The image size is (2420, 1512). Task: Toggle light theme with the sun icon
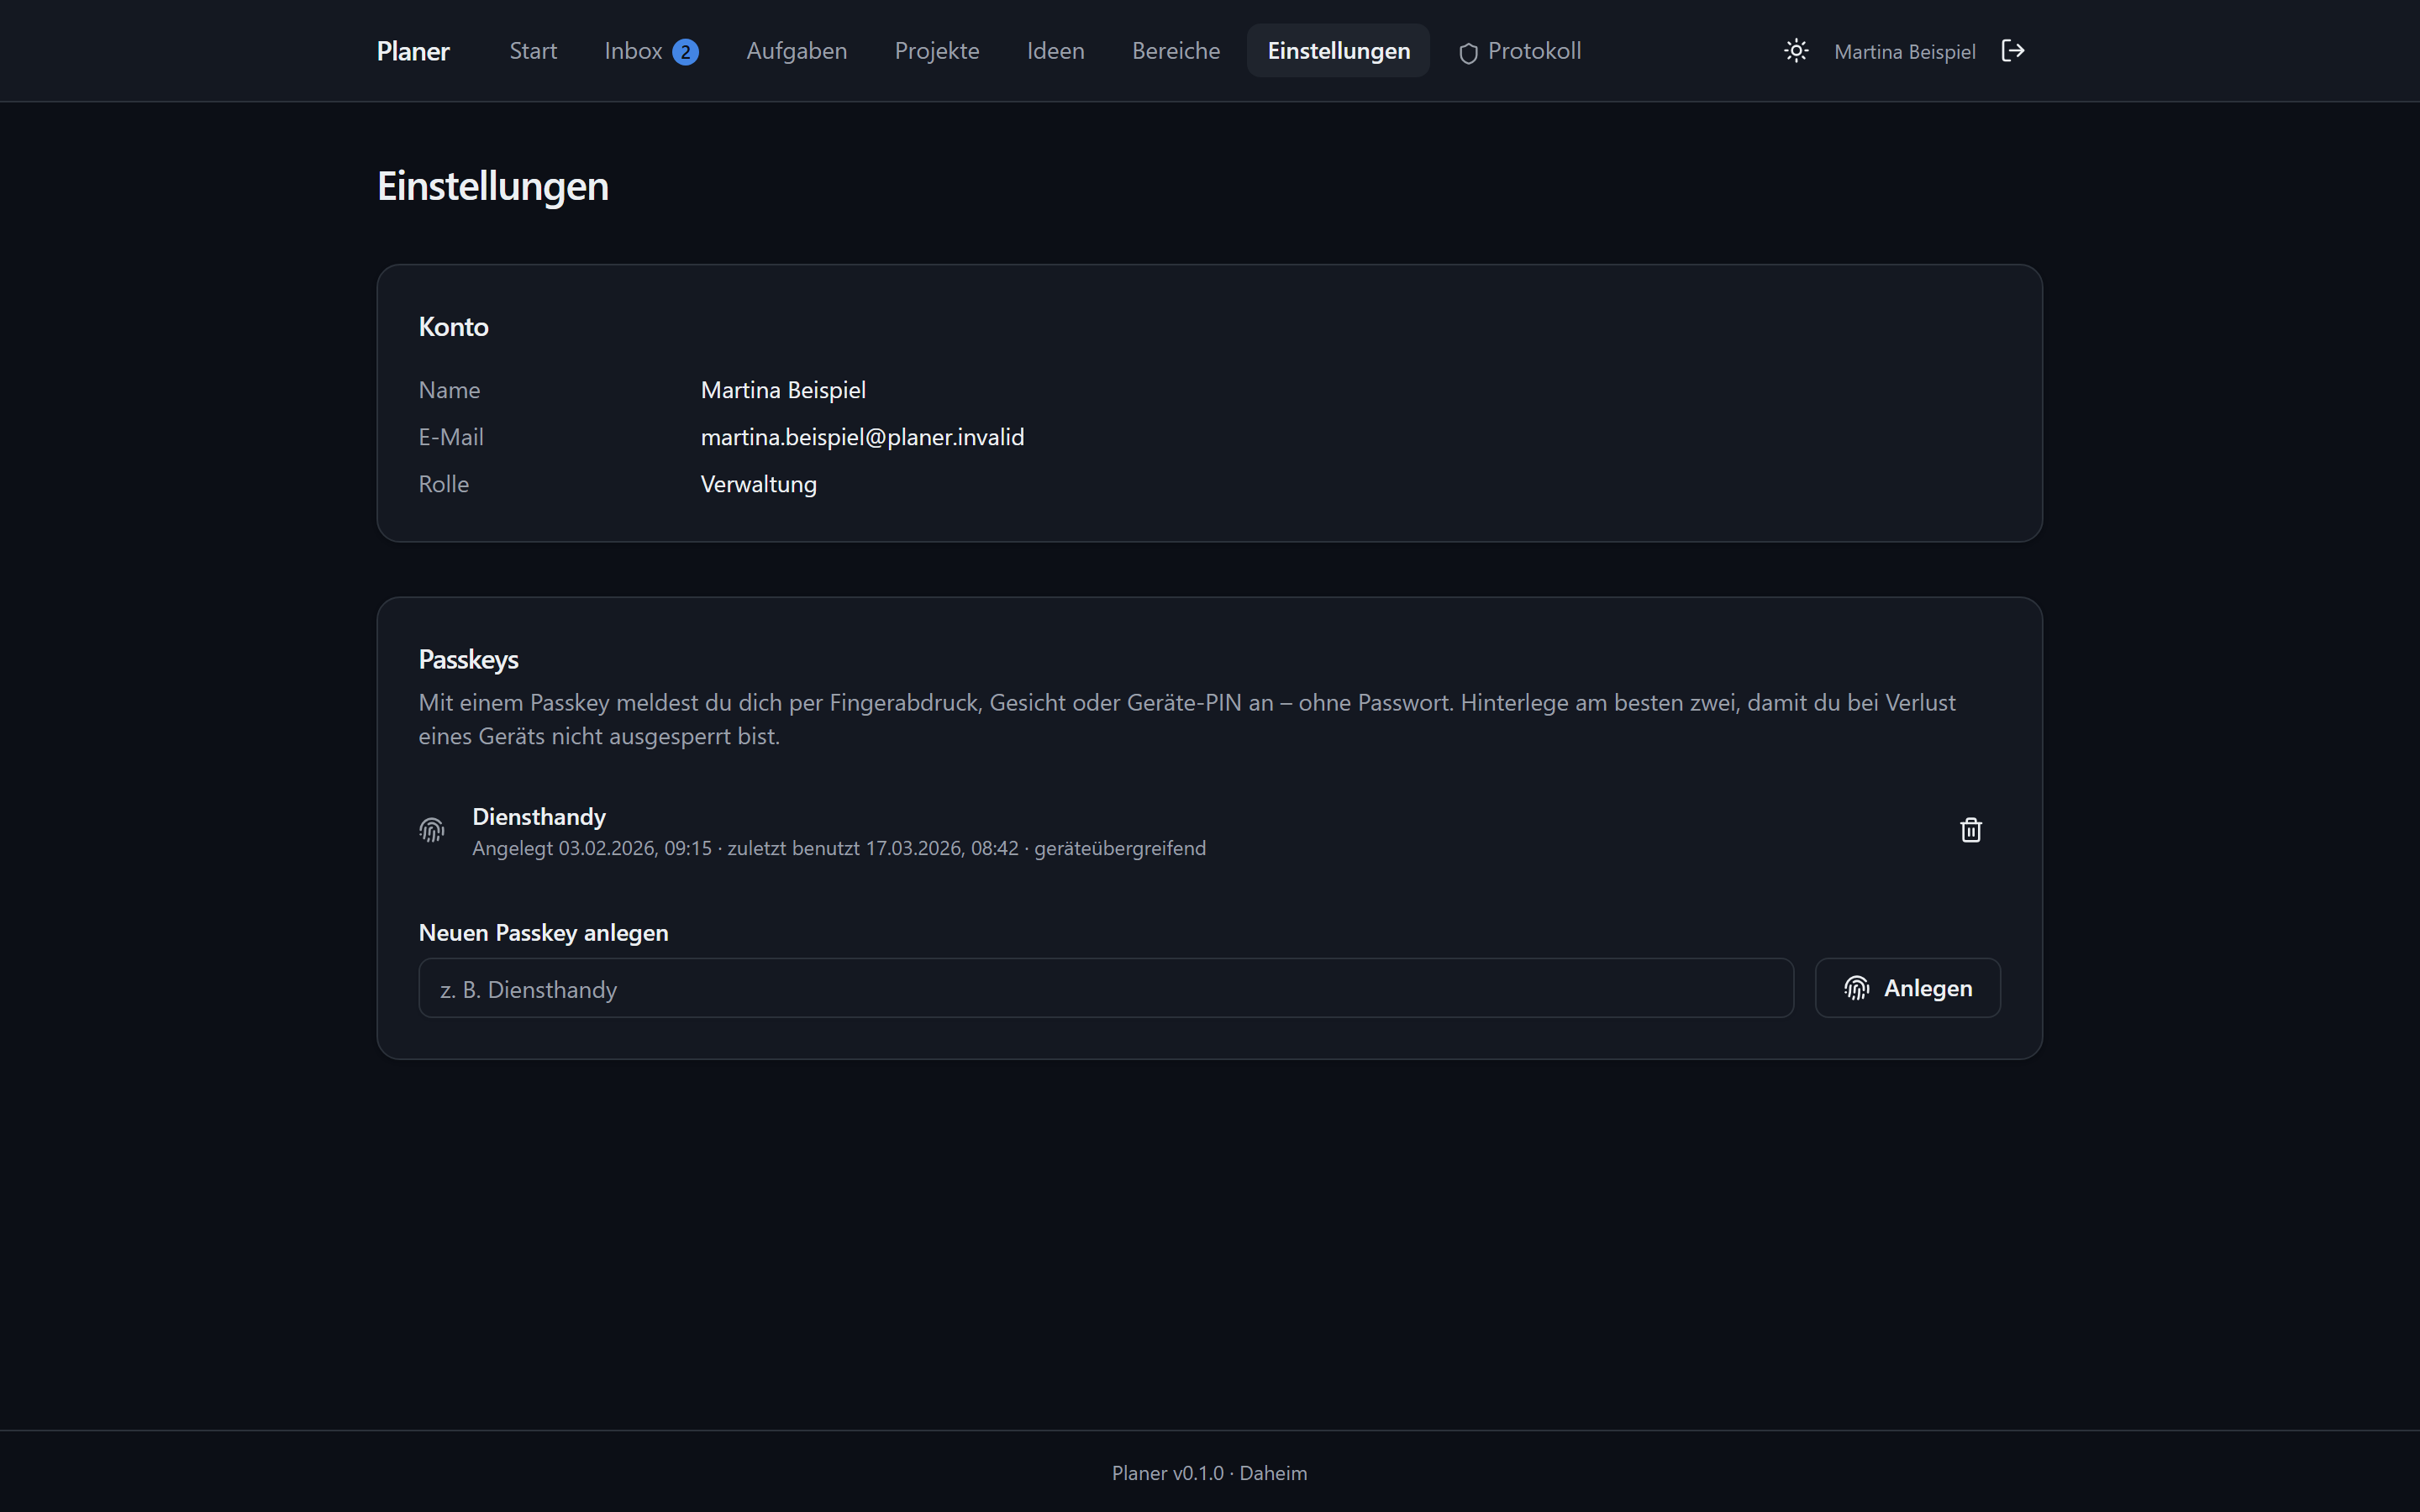[1796, 51]
